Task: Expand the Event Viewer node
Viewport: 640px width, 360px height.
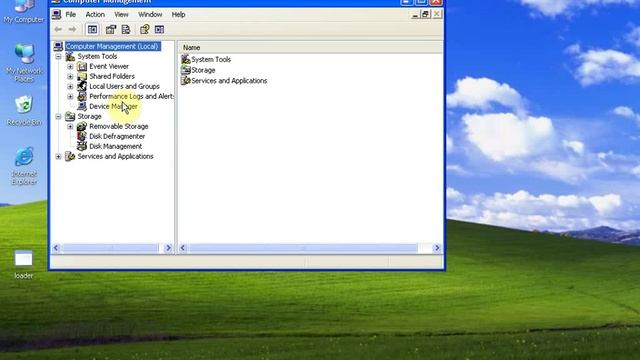Action: [70, 66]
